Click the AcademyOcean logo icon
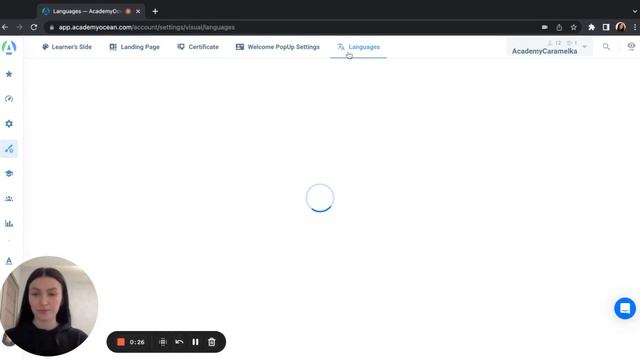Image resolution: width=640 pixels, height=360 pixels. pyautogui.click(x=9, y=47)
